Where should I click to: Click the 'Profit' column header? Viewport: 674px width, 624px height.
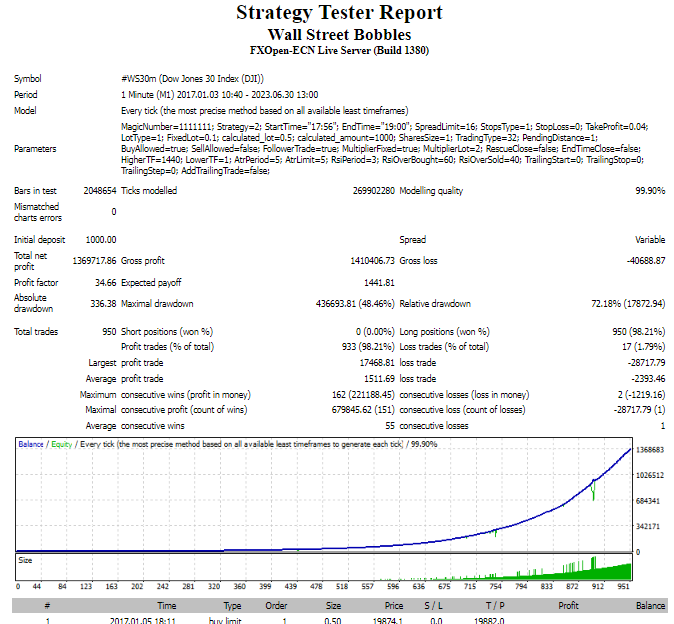568,606
